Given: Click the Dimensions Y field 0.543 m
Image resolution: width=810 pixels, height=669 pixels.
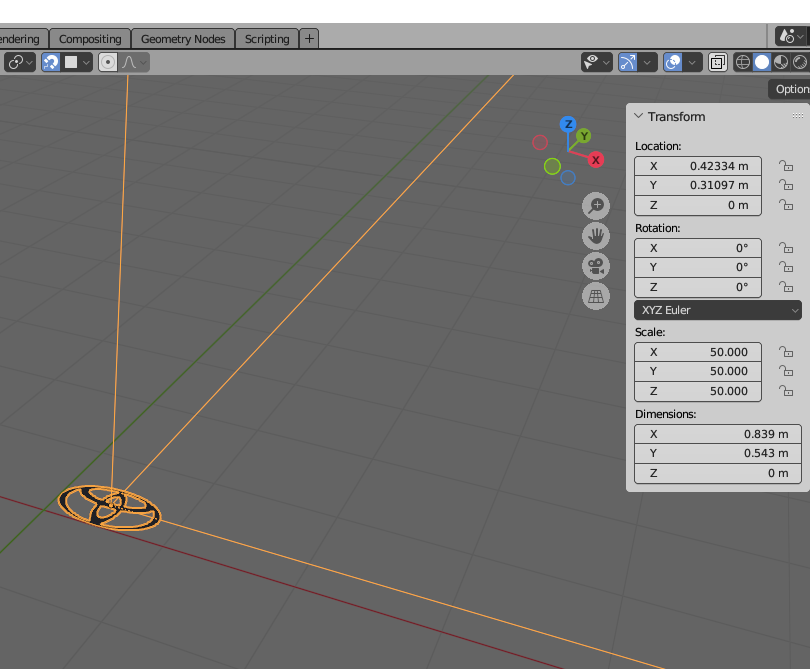Looking at the screenshot, I should point(718,454).
